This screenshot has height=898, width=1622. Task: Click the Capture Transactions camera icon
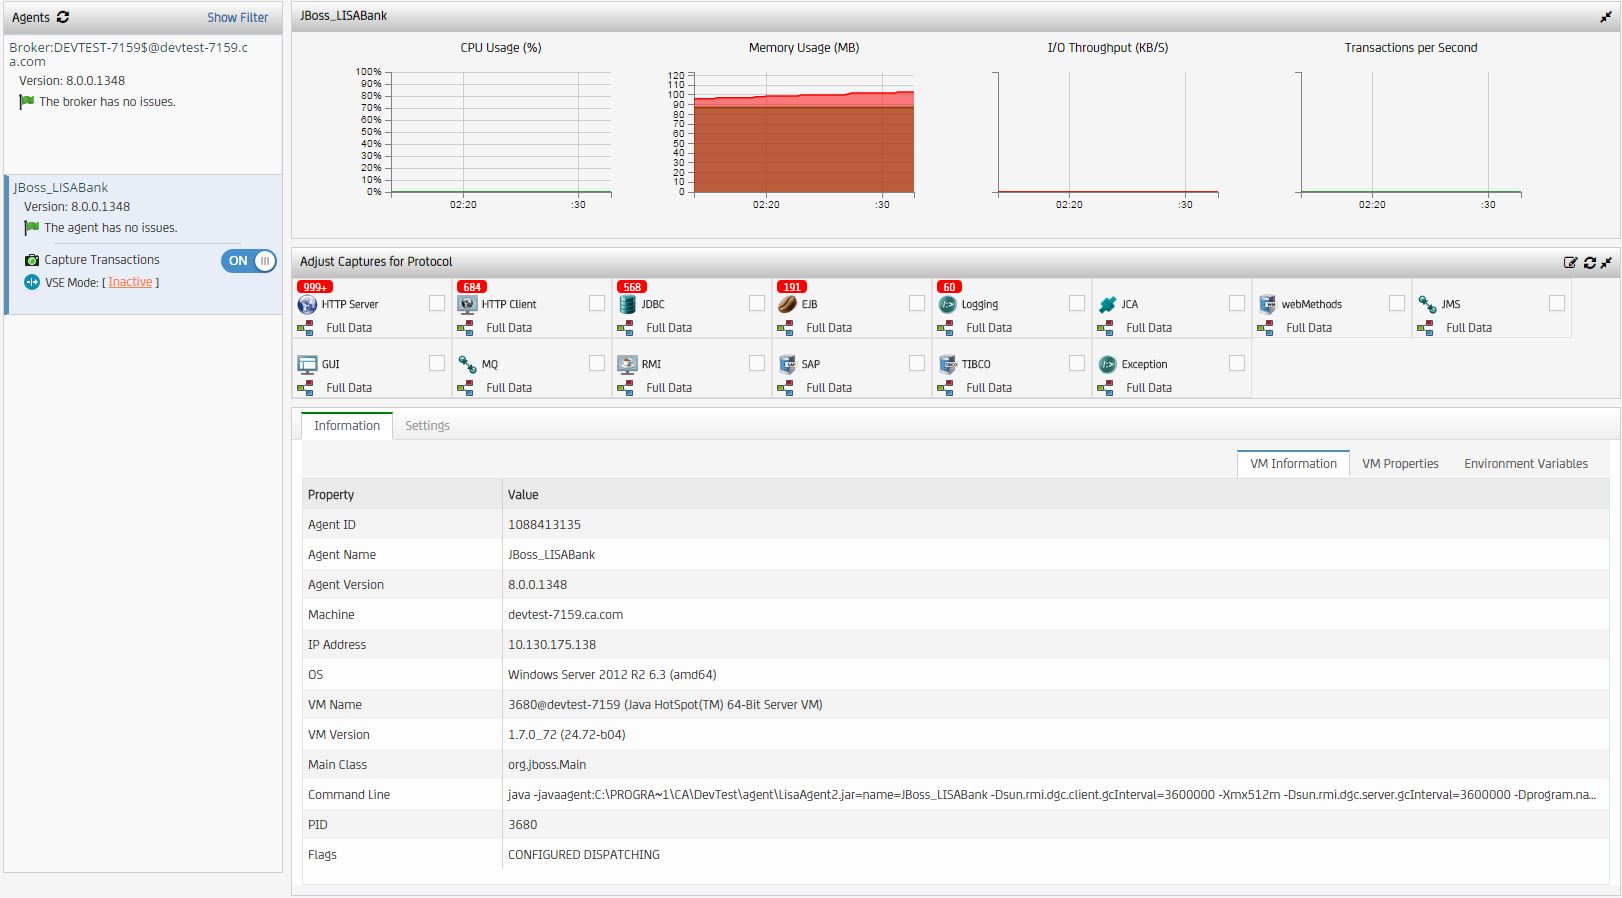click(x=32, y=260)
